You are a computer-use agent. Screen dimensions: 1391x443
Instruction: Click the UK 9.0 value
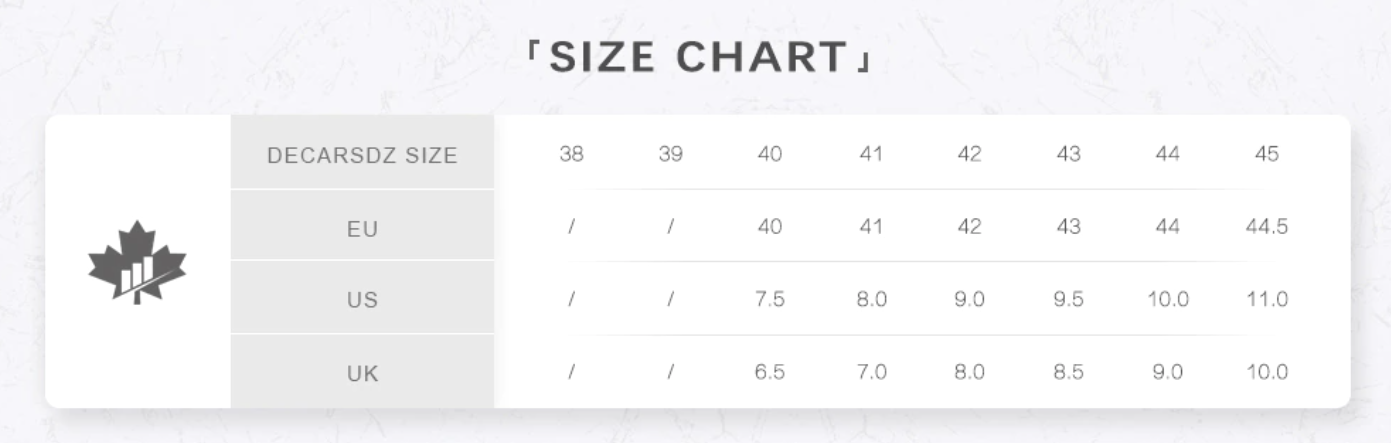[1167, 372]
